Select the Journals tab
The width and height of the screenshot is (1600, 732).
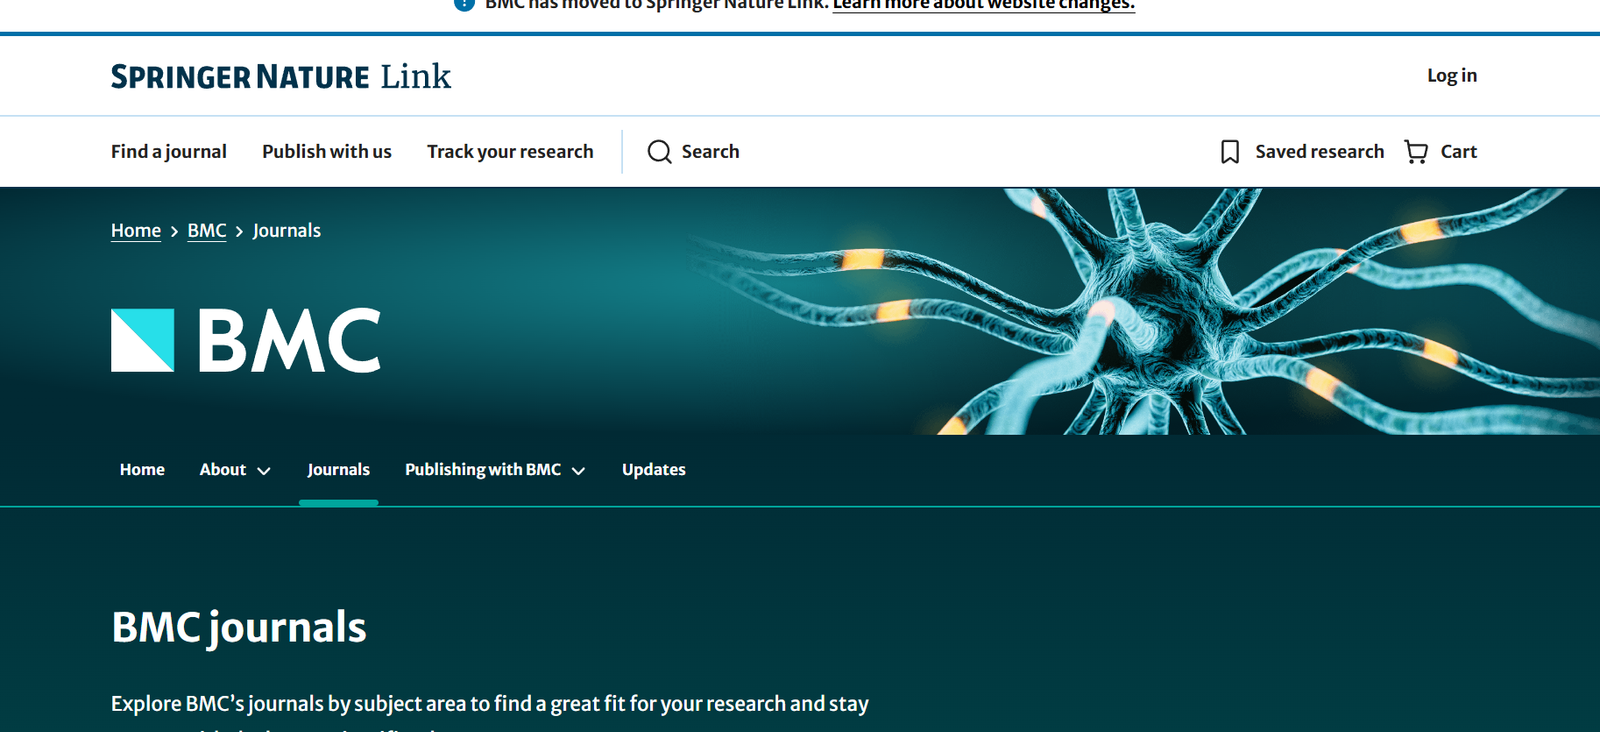338,470
